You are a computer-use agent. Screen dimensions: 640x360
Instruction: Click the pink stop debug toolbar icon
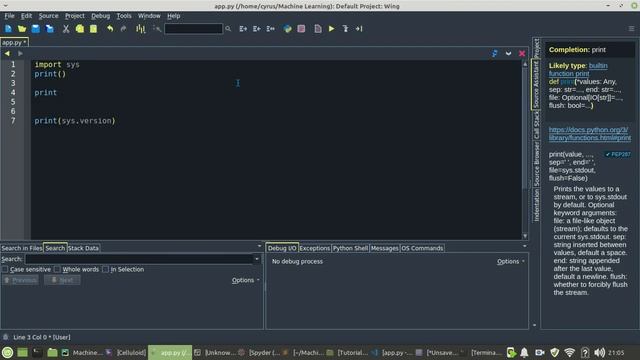[x=301, y=29]
